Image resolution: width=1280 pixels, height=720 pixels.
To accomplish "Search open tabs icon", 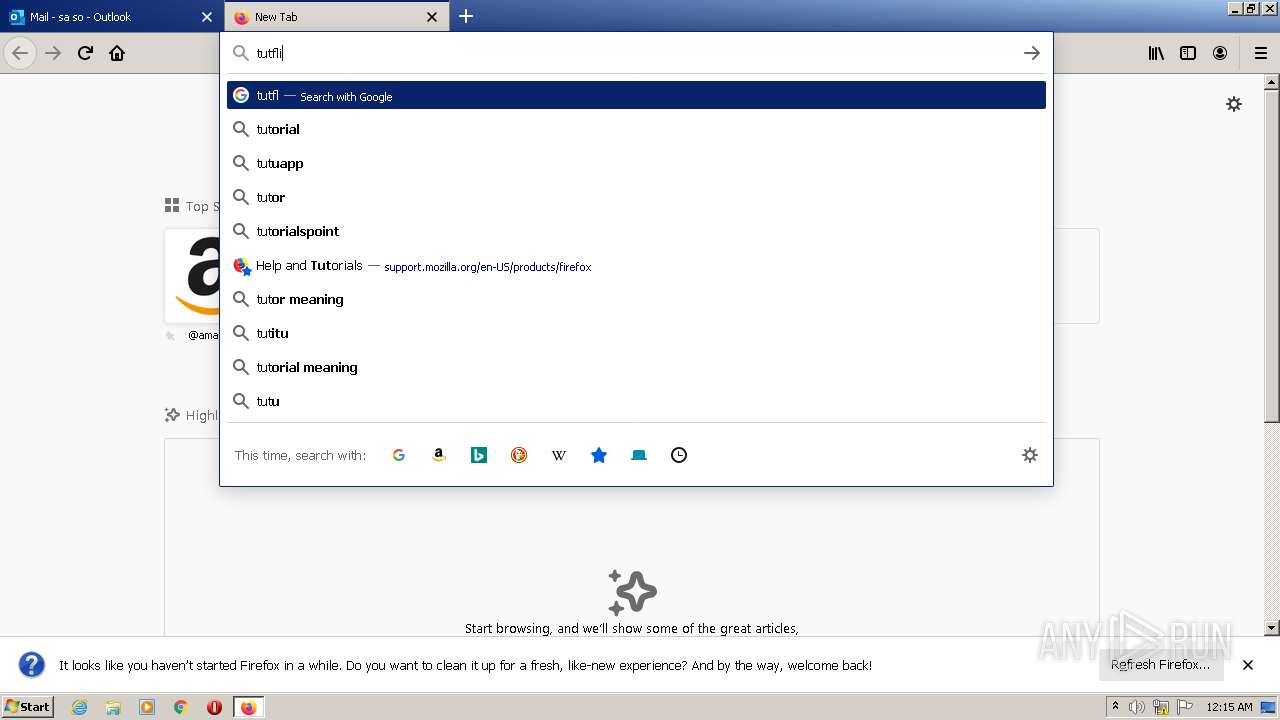I will 639,455.
